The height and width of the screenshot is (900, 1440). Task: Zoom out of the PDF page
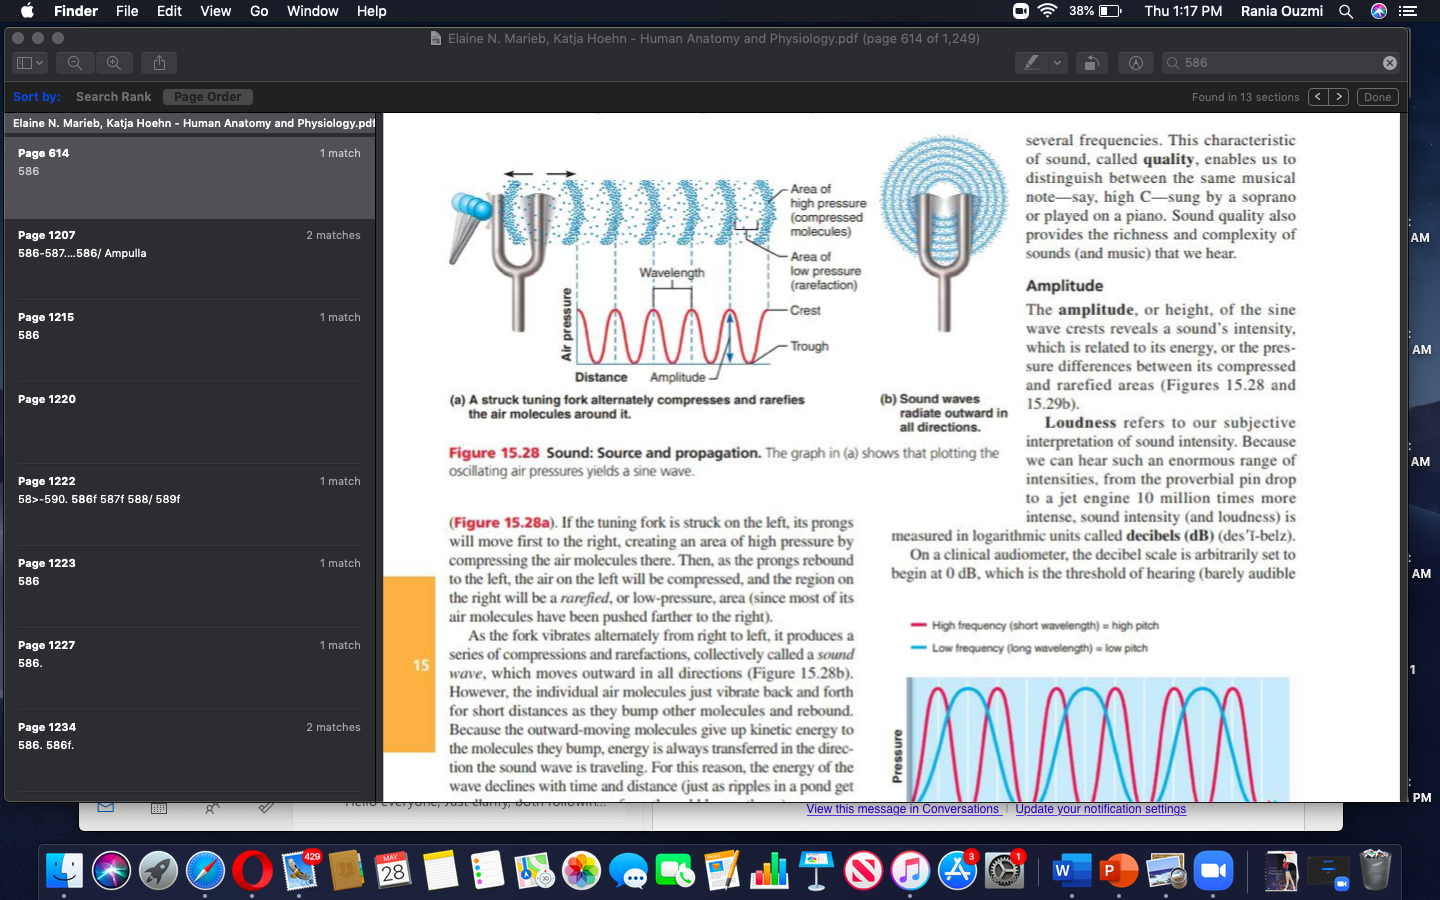[75, 63]
